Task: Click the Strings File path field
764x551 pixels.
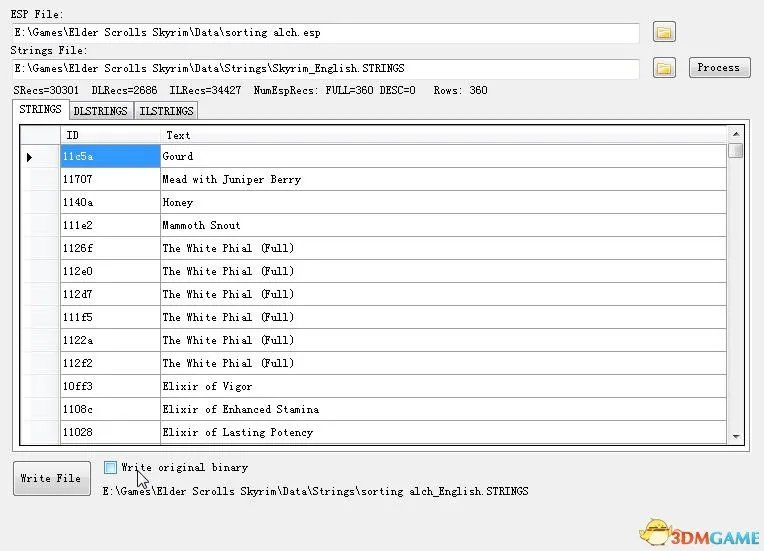Action: [325, 69]
